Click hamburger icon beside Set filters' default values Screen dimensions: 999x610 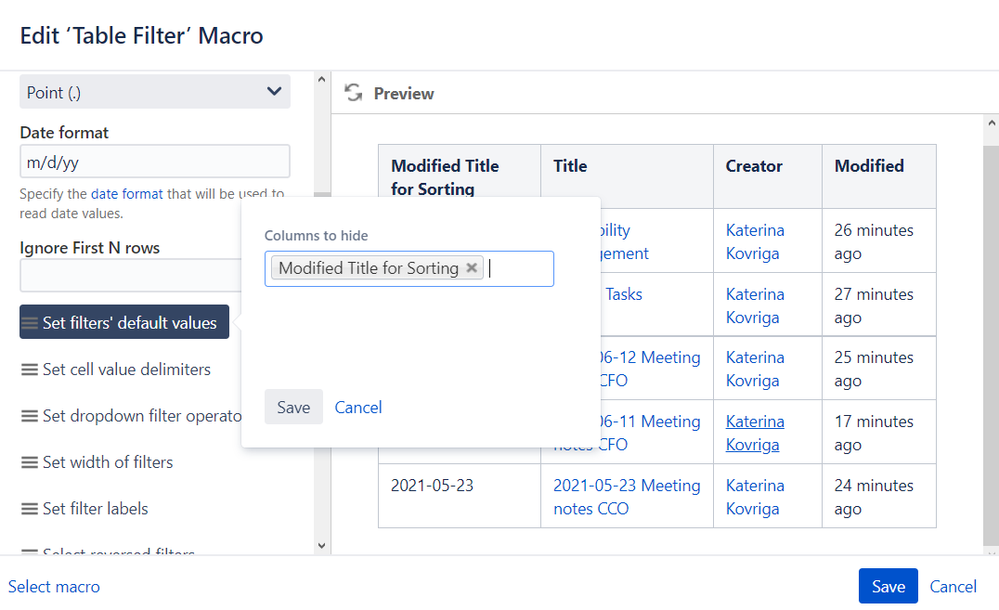tap(30, 323)
